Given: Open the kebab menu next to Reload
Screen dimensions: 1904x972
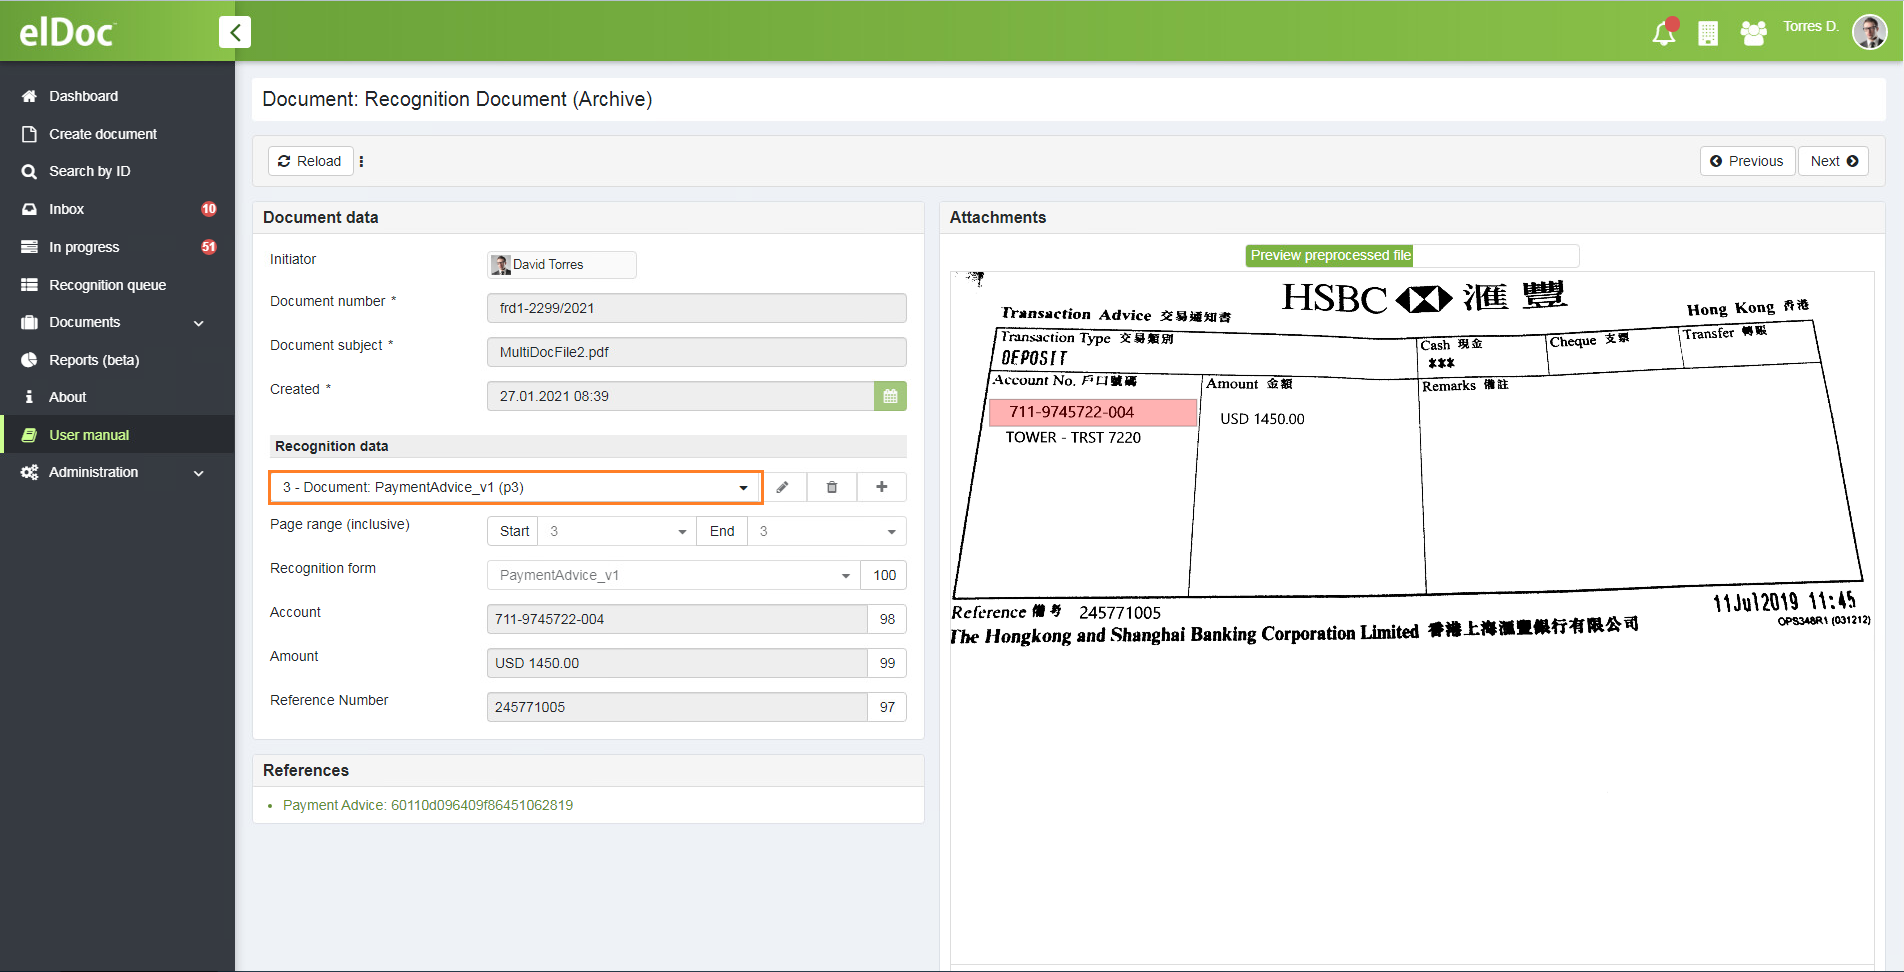Looking at the screenshot, I should click(x=362, y=161).
